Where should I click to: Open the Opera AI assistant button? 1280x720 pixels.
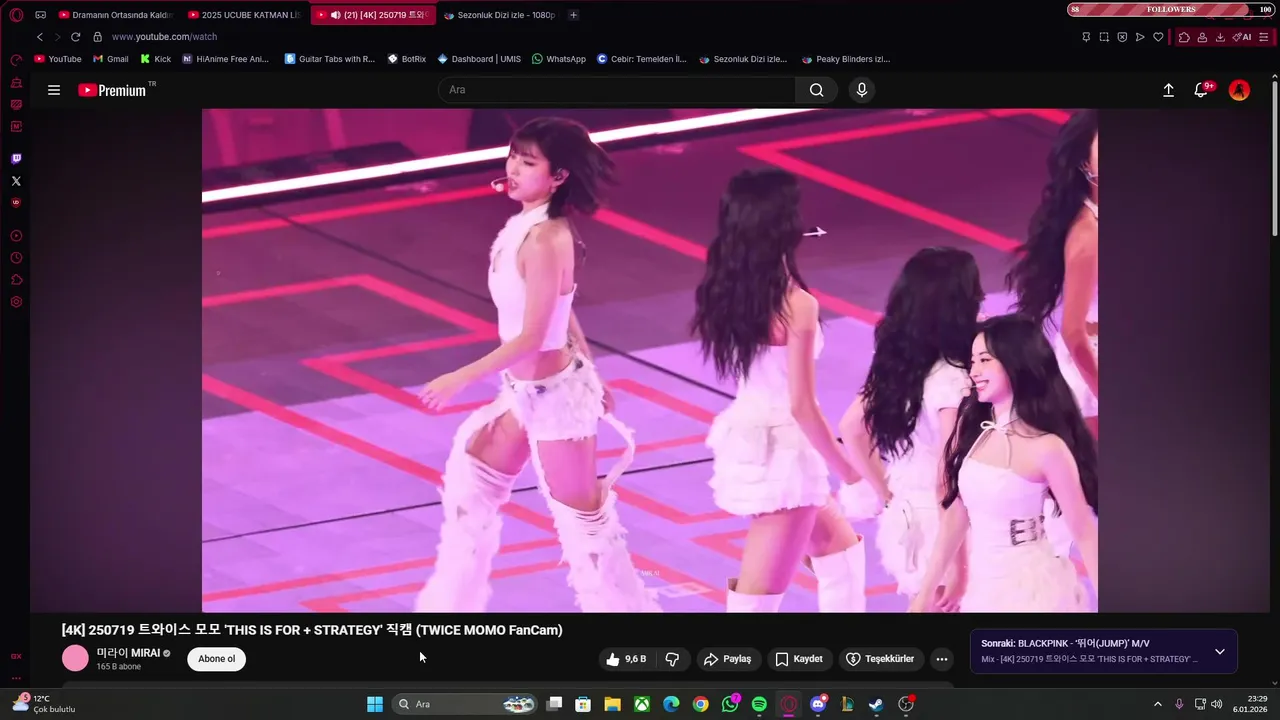(1242, 37)
